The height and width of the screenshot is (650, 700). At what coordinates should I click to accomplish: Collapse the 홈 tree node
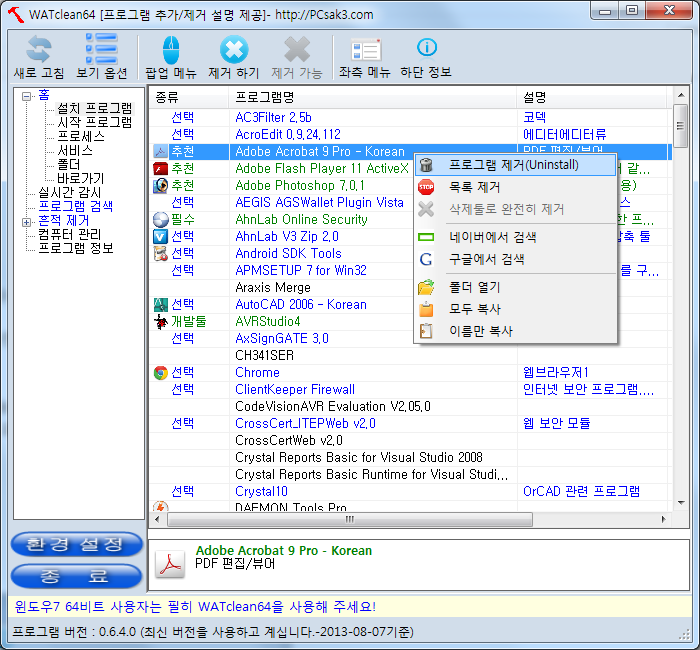click(26, 96)
